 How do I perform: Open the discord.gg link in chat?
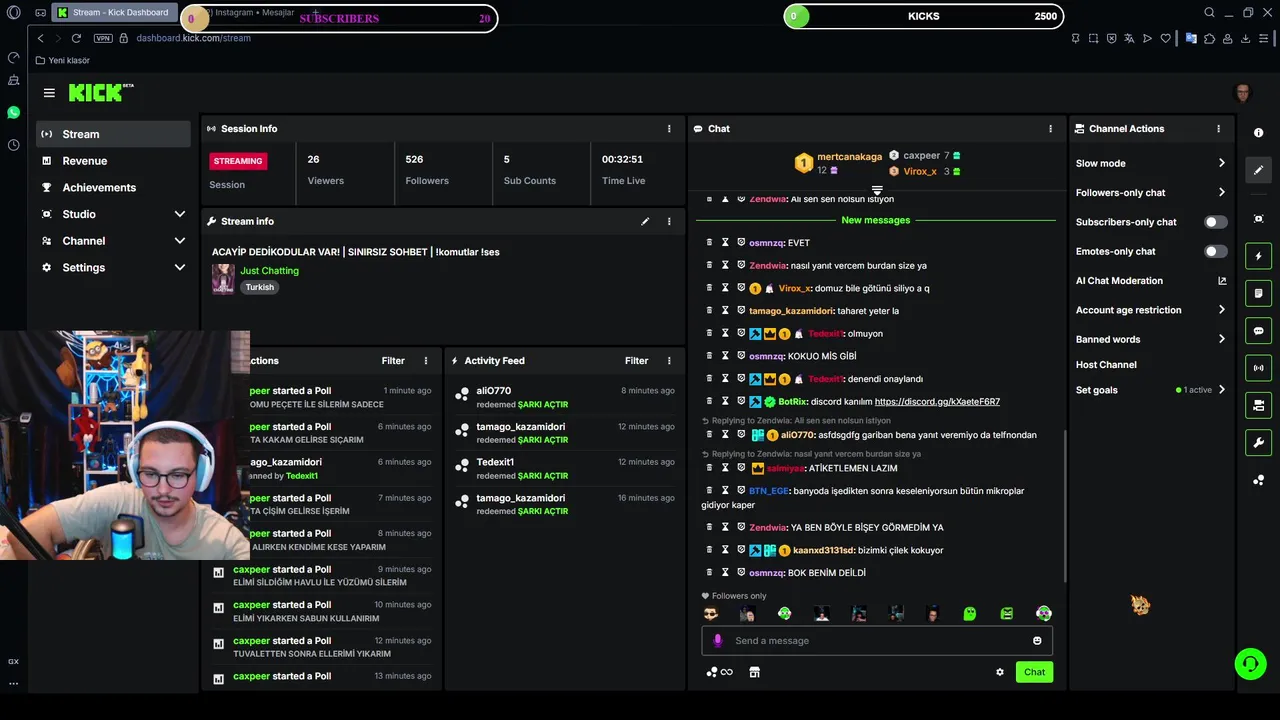(937, 402)
